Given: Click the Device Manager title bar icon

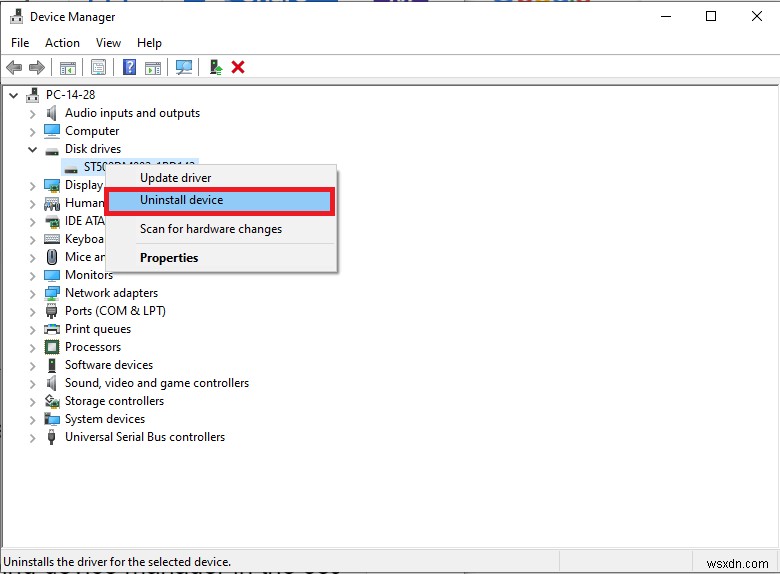Looking at the screenshot, I should (x=16, y=16).
